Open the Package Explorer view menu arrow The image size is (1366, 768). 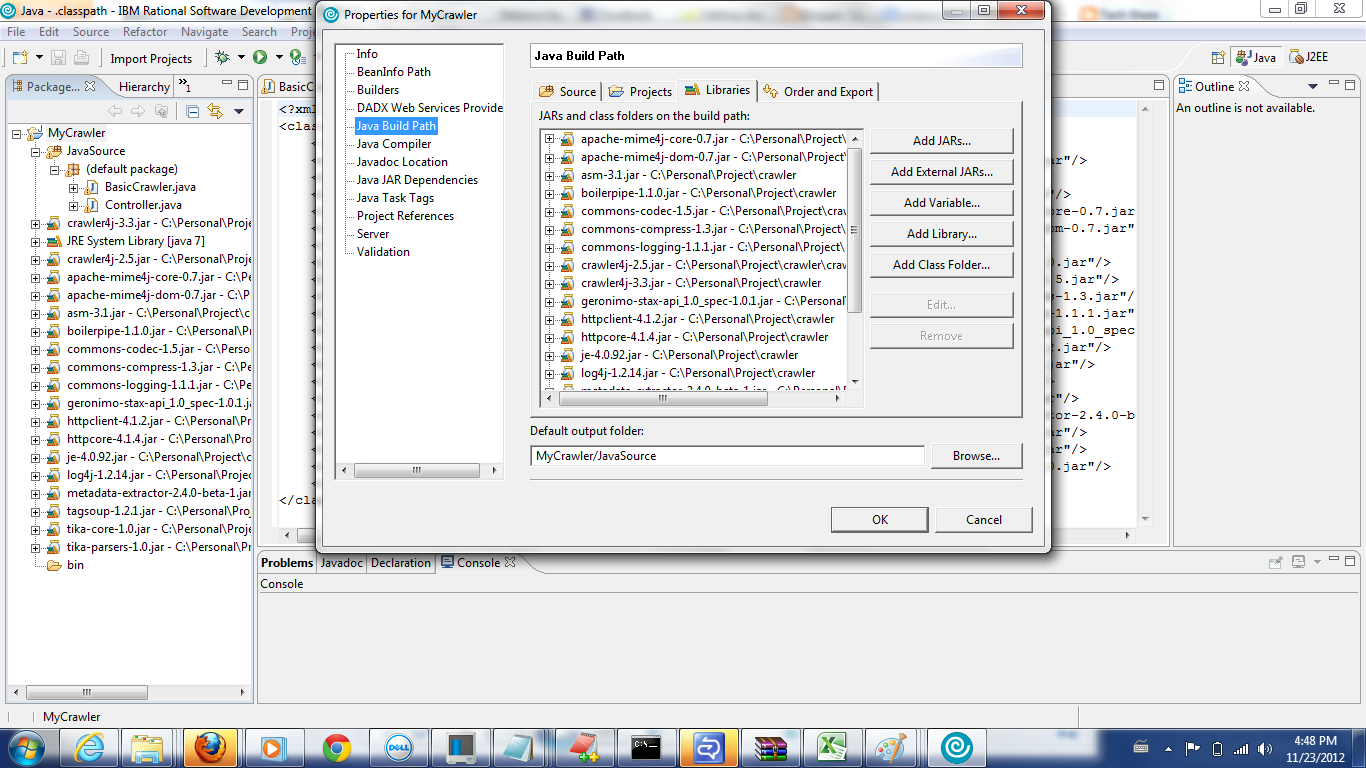[x=239, y=111]
